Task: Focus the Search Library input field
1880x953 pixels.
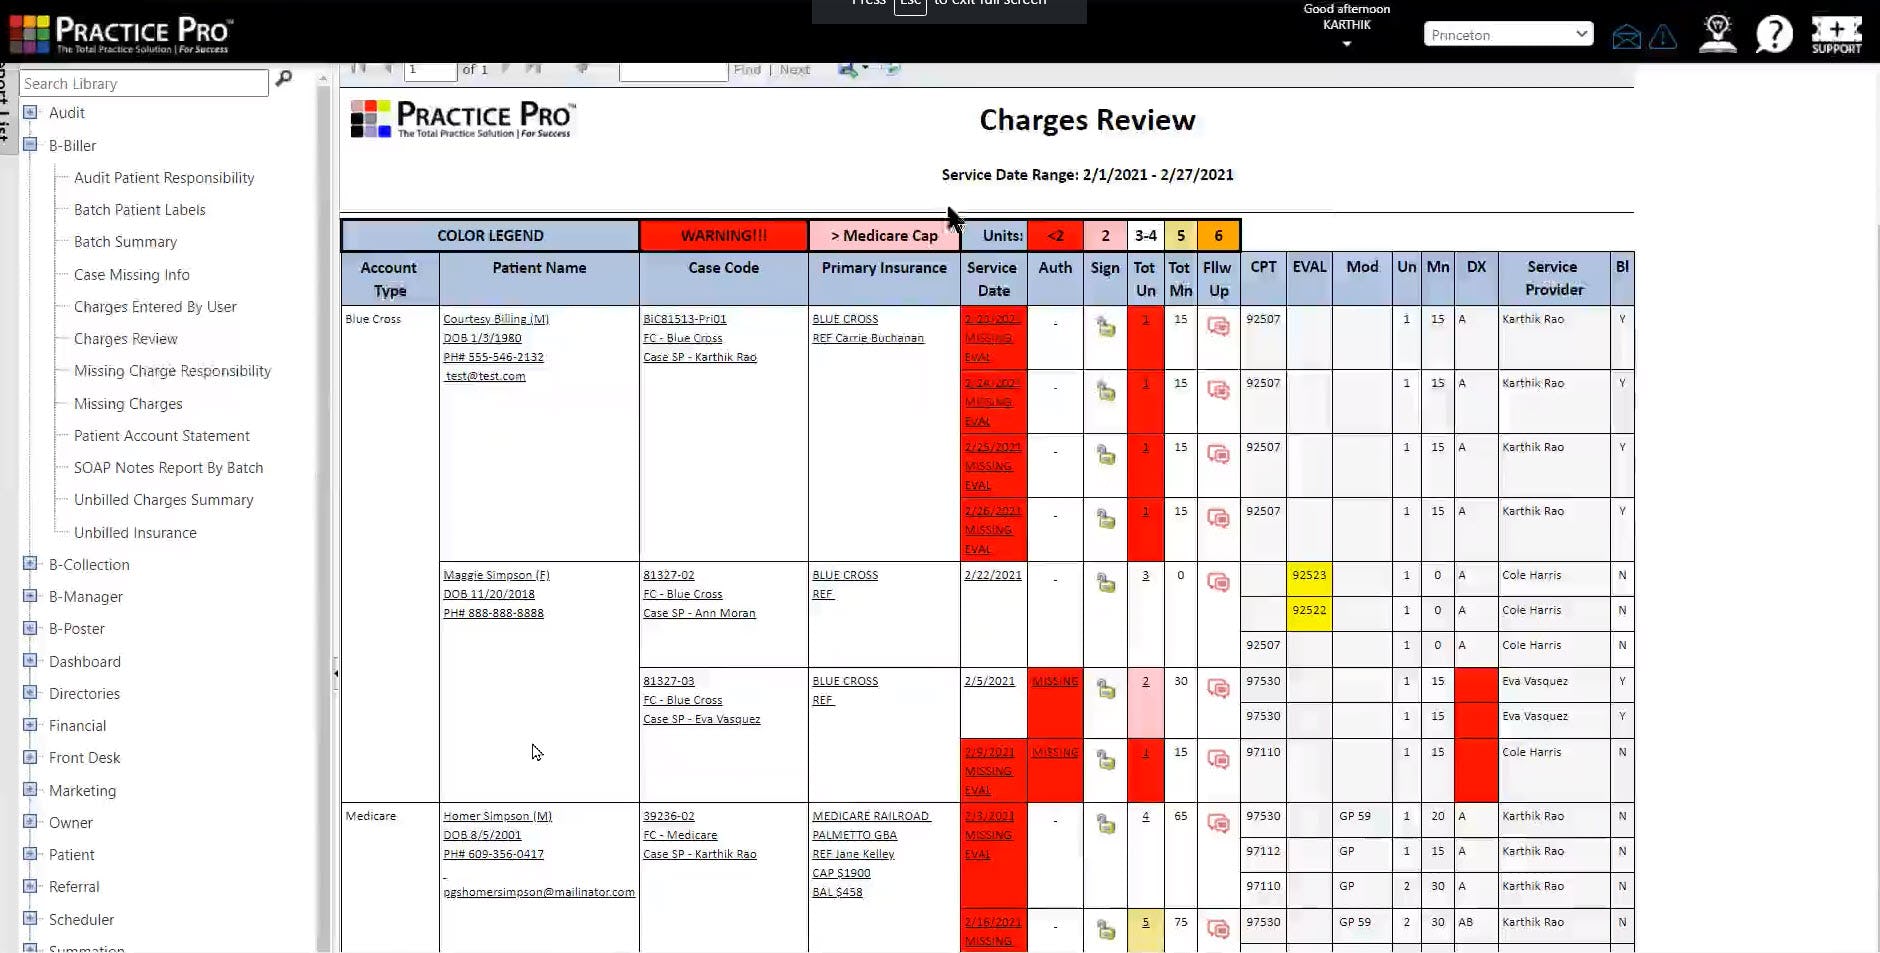Action: tap(144, 83)
